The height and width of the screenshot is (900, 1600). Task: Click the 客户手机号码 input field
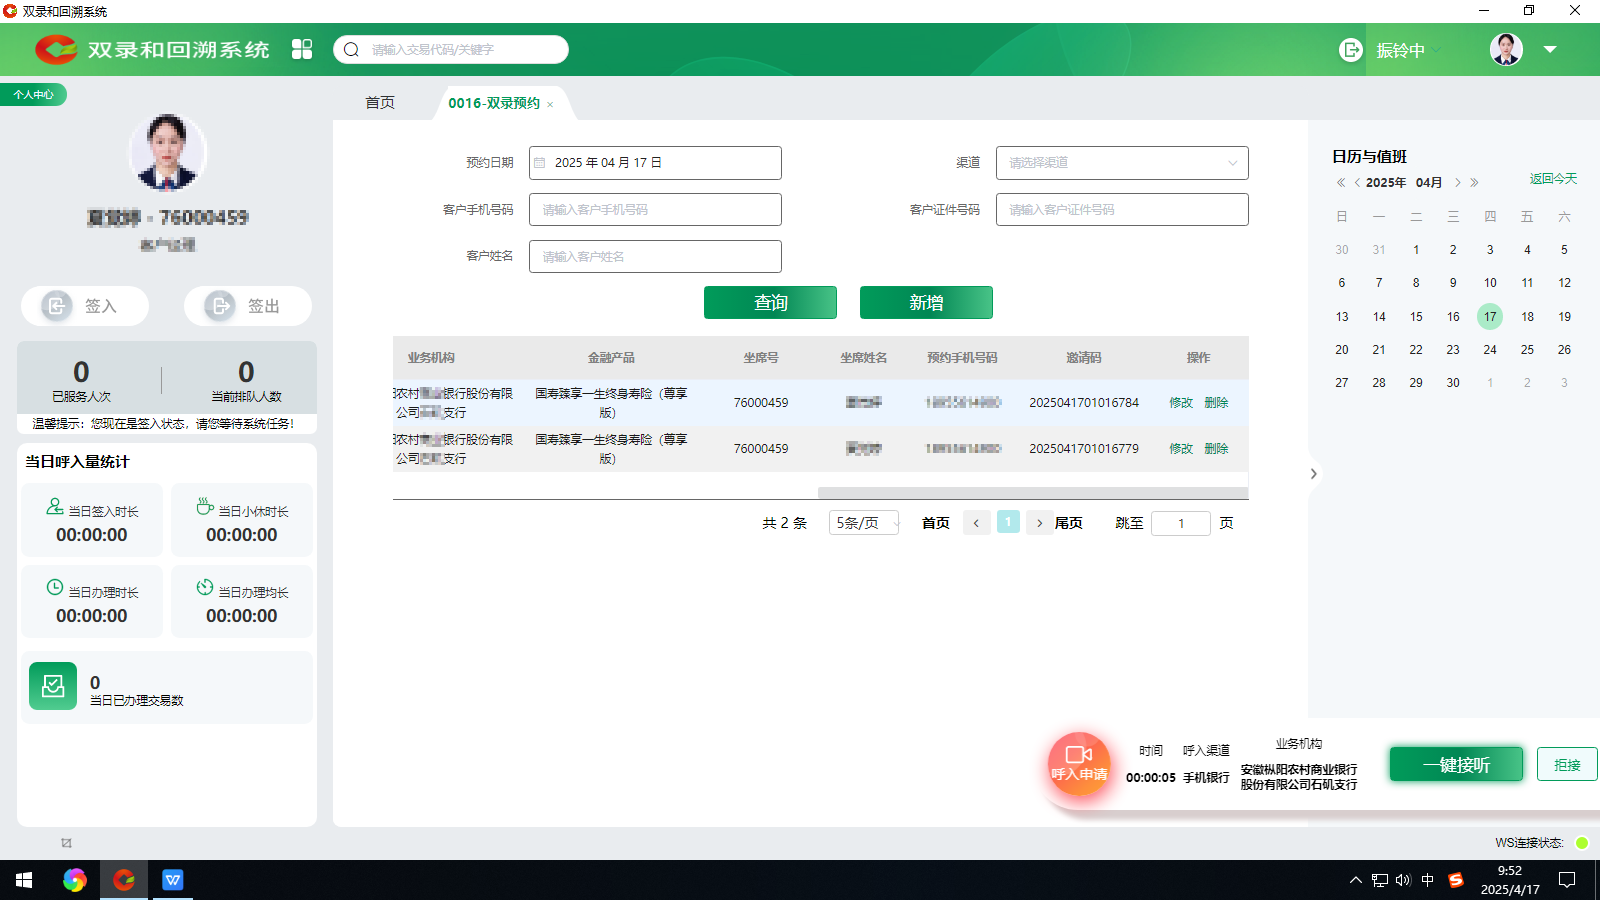pos(655,210)
